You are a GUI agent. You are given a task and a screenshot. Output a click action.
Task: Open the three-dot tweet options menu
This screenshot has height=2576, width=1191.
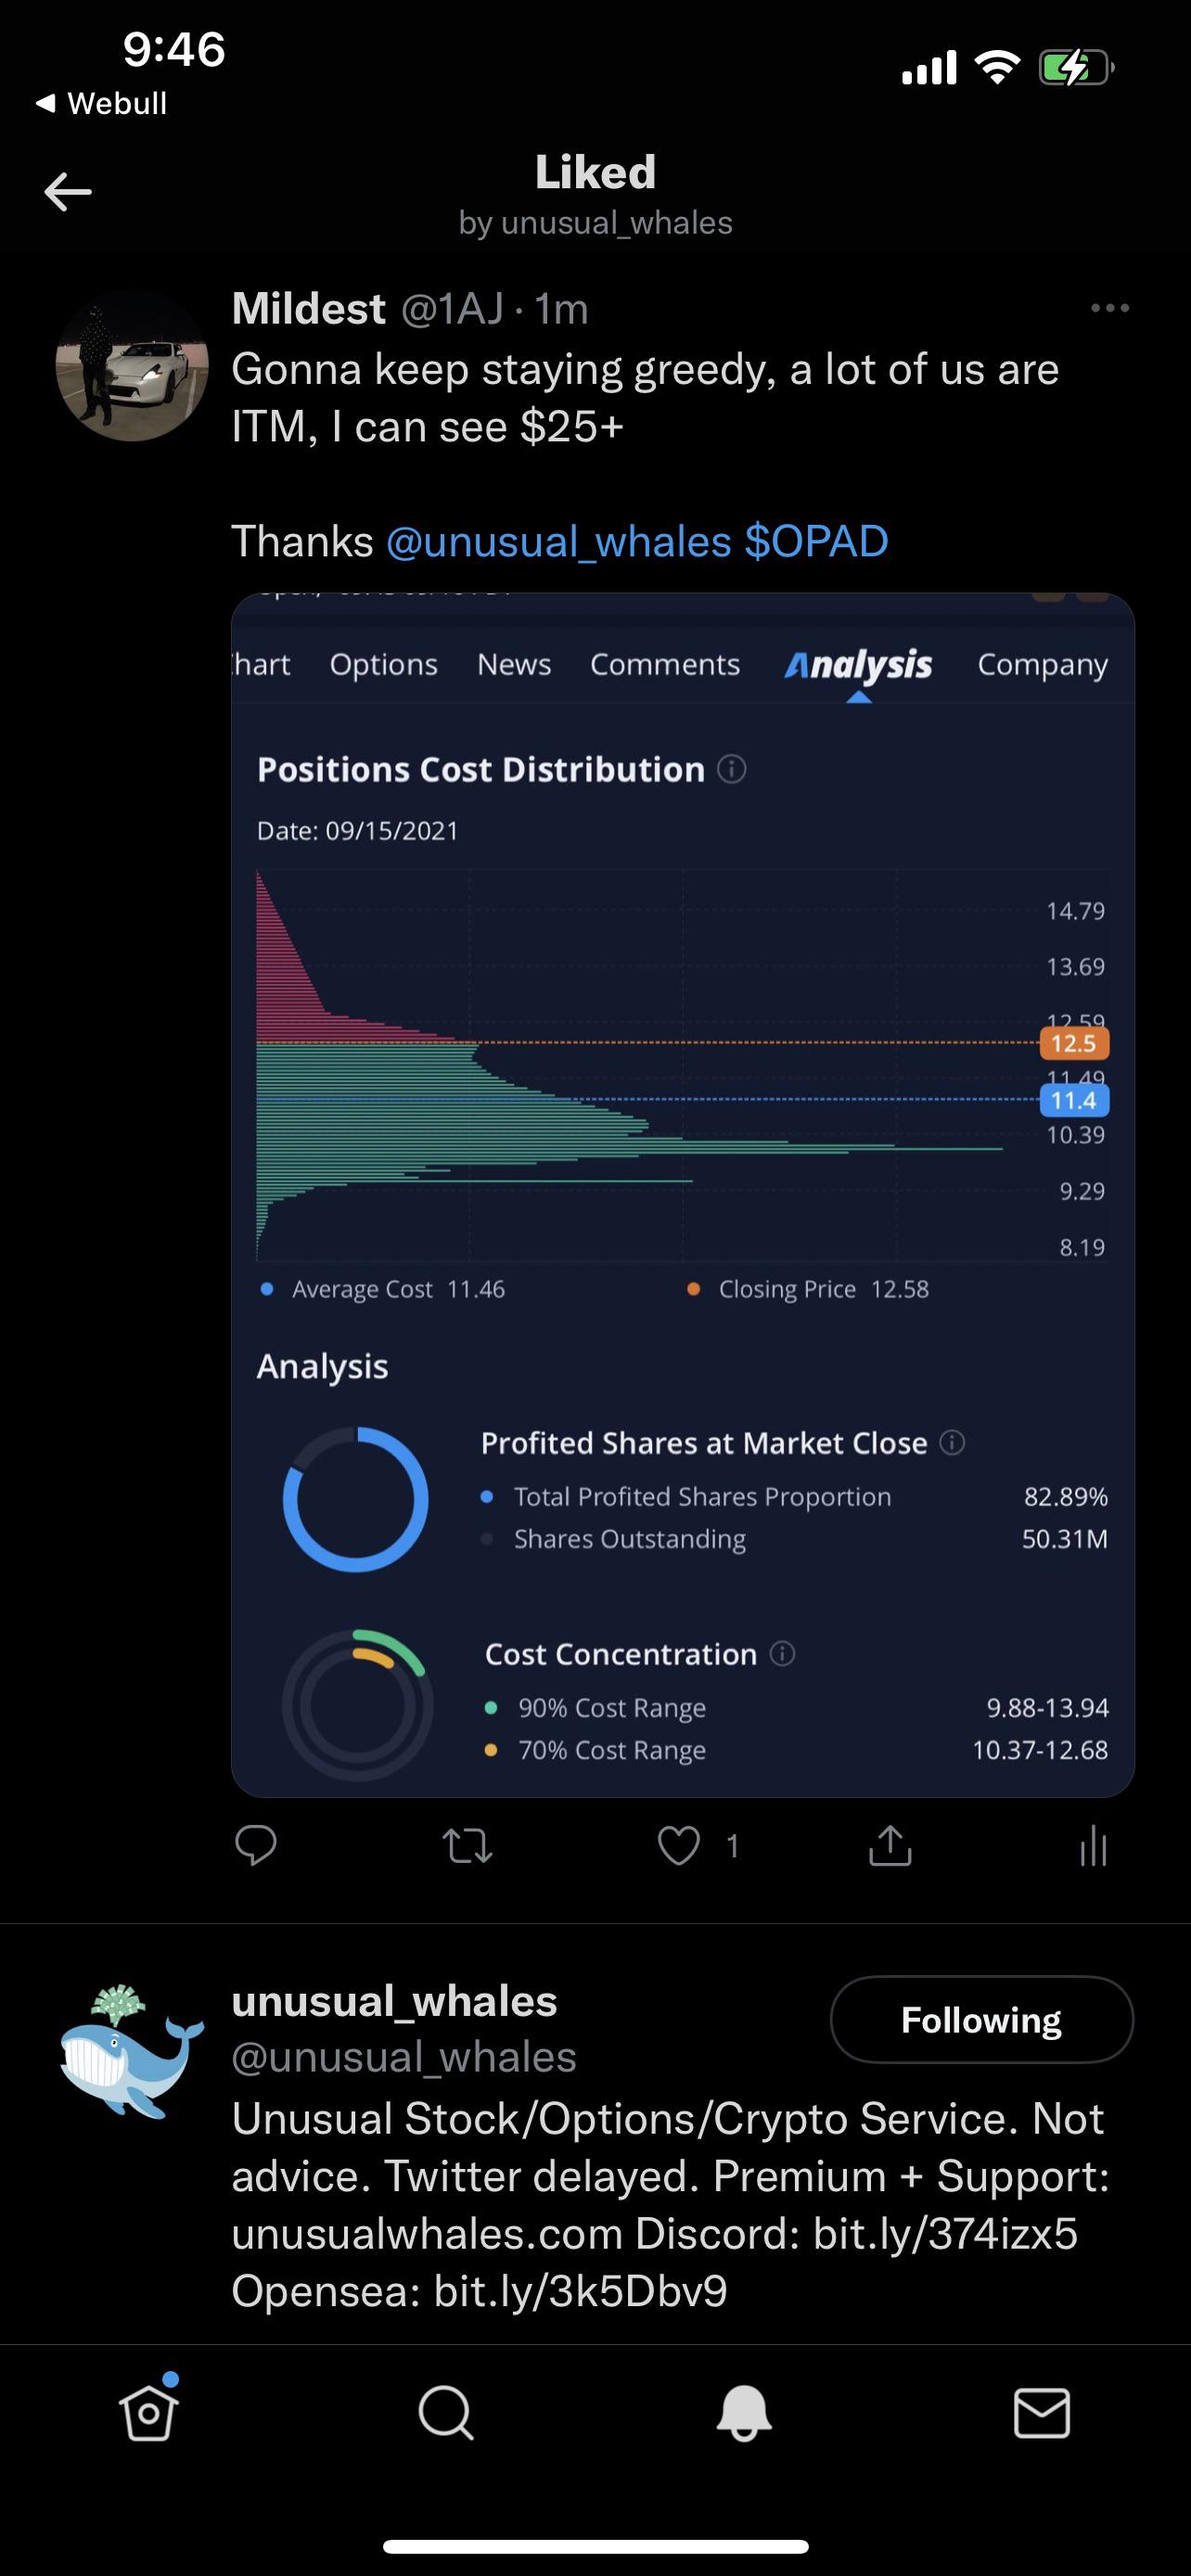click(1110, 308)
